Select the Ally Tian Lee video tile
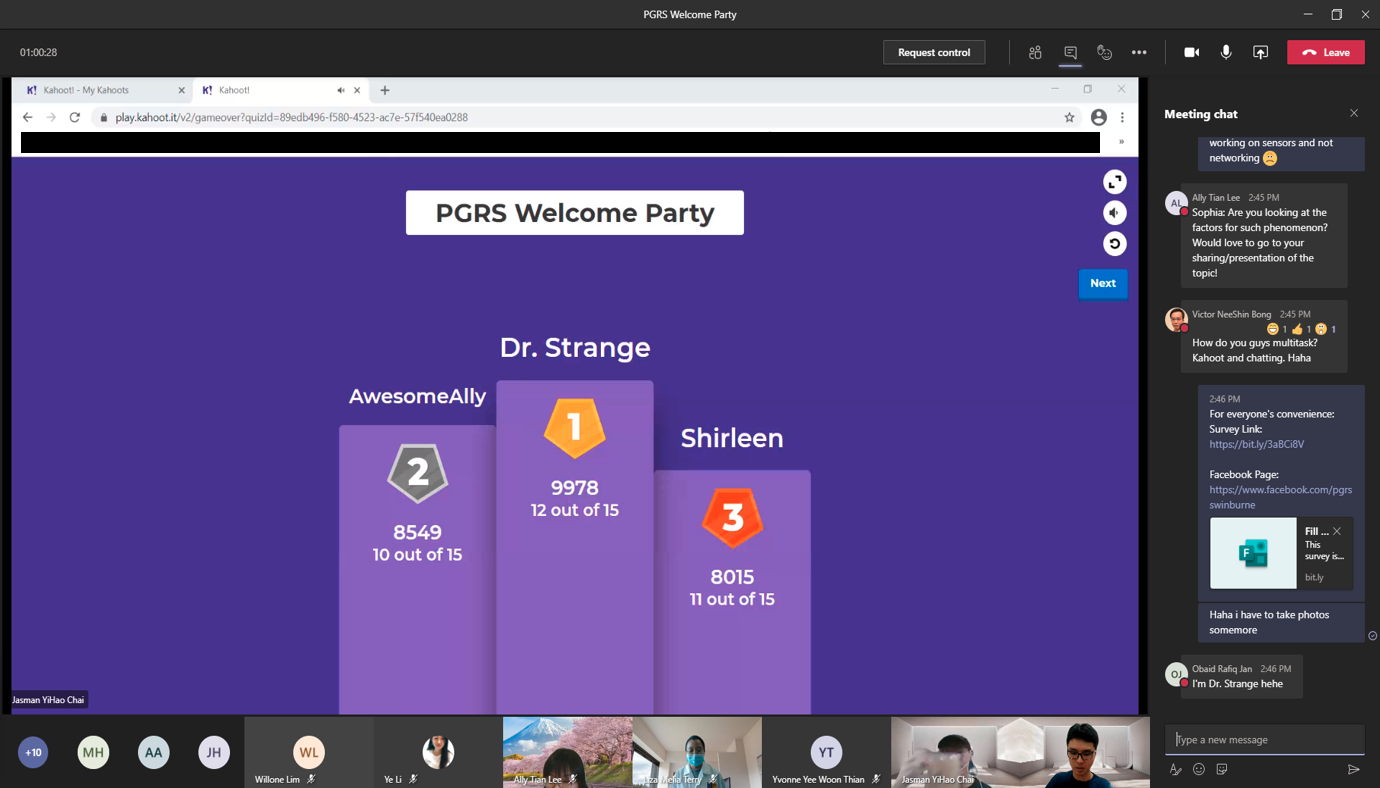The width and height of the screenshot is (1380, 788). tap(567, 752)
